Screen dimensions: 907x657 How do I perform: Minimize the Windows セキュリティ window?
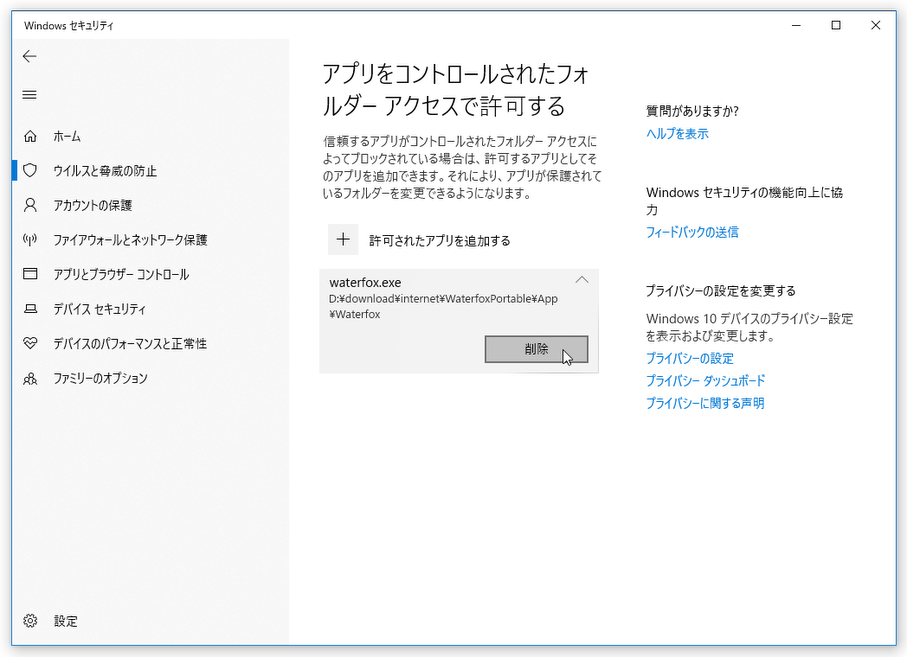(x=796, y=25)
